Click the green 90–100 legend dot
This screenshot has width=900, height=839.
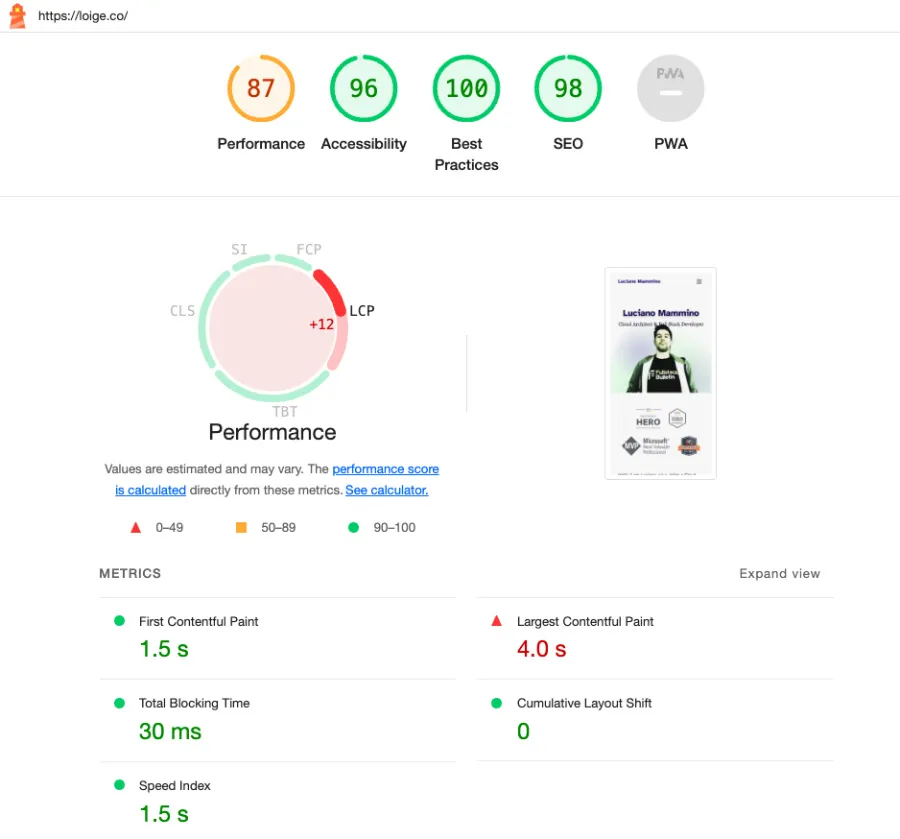tap(352, 527)
